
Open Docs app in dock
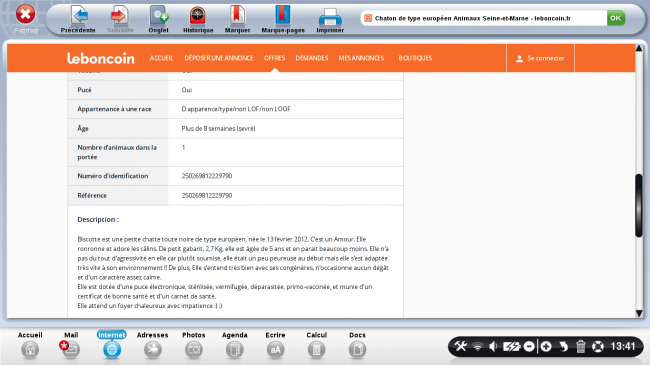(357, 345)
